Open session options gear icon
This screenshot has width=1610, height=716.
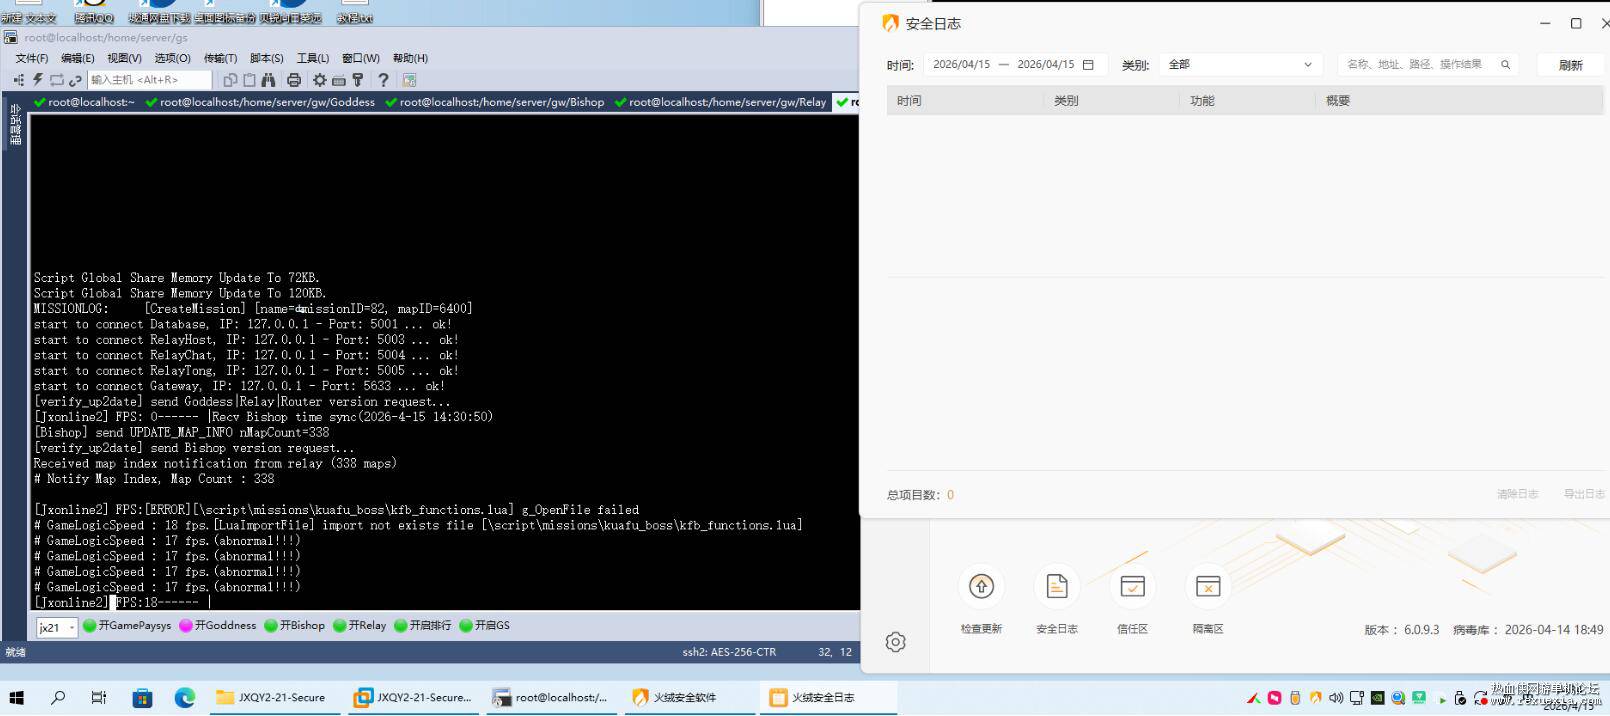pos(319,79)
